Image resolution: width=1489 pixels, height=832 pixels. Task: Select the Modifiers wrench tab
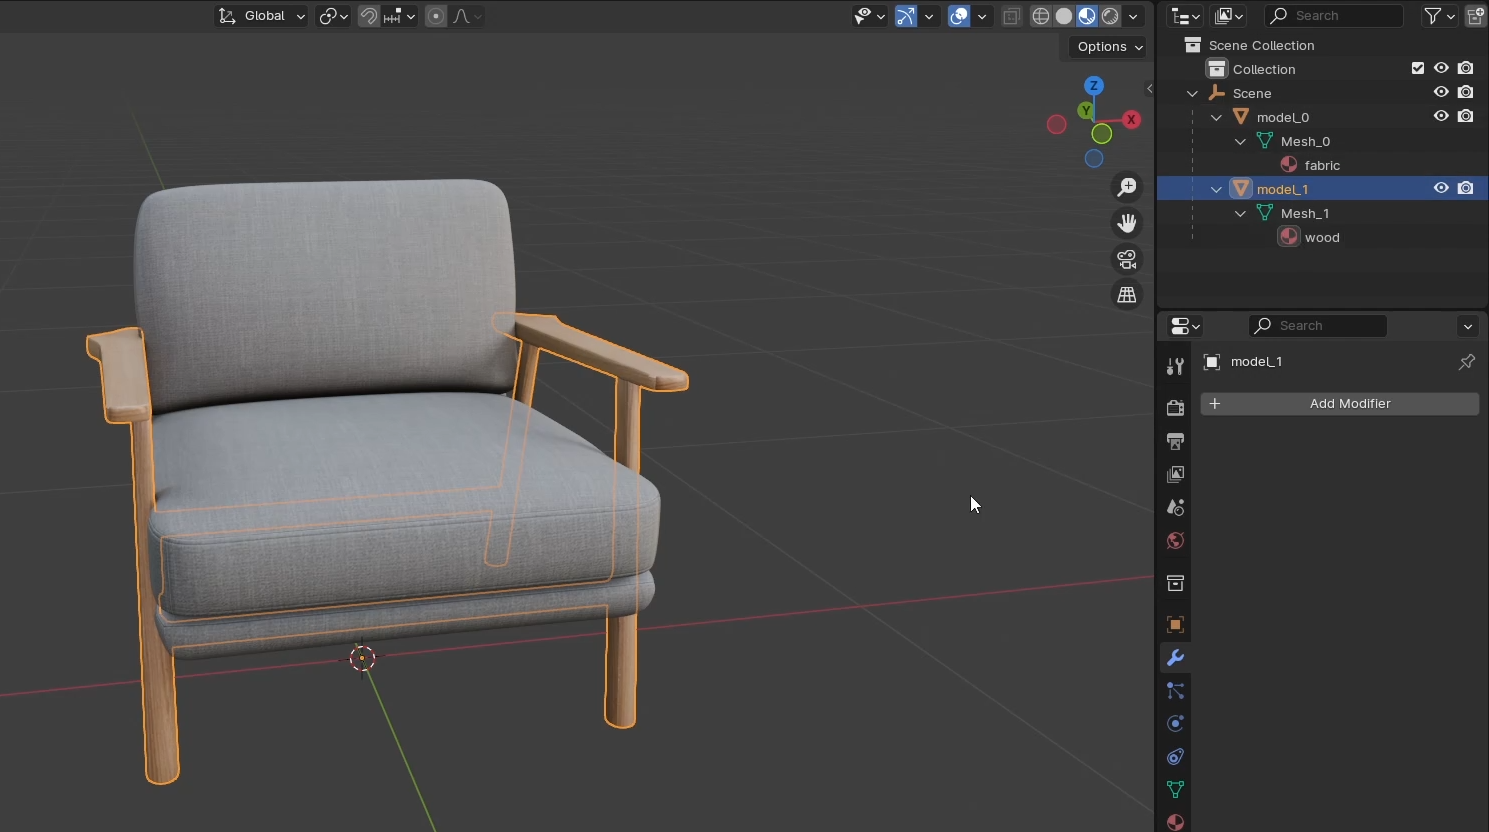coord(1175,658)
